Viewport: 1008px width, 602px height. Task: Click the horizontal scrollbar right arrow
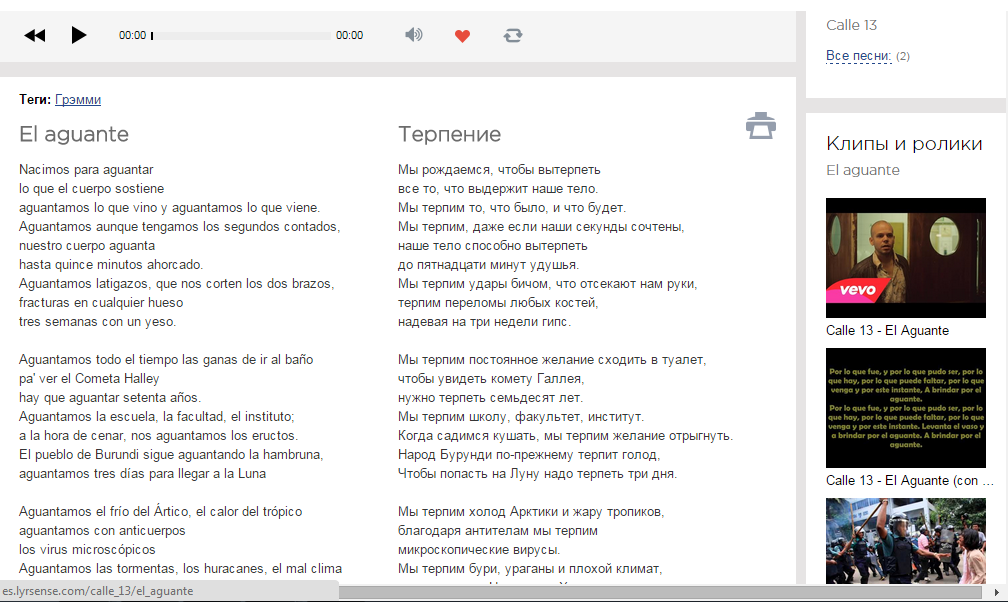tap(996, 592)
